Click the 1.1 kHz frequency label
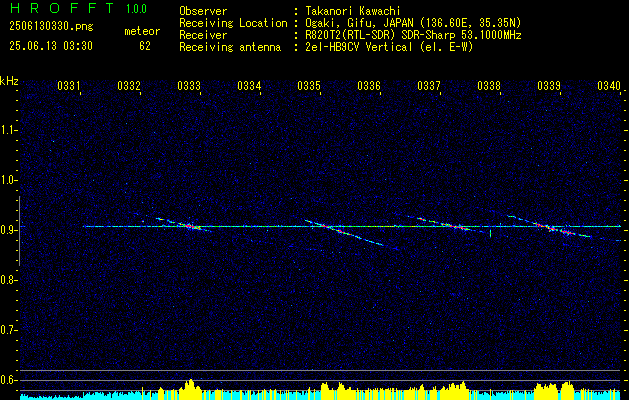The image size is (629, 400). point(8,130)
